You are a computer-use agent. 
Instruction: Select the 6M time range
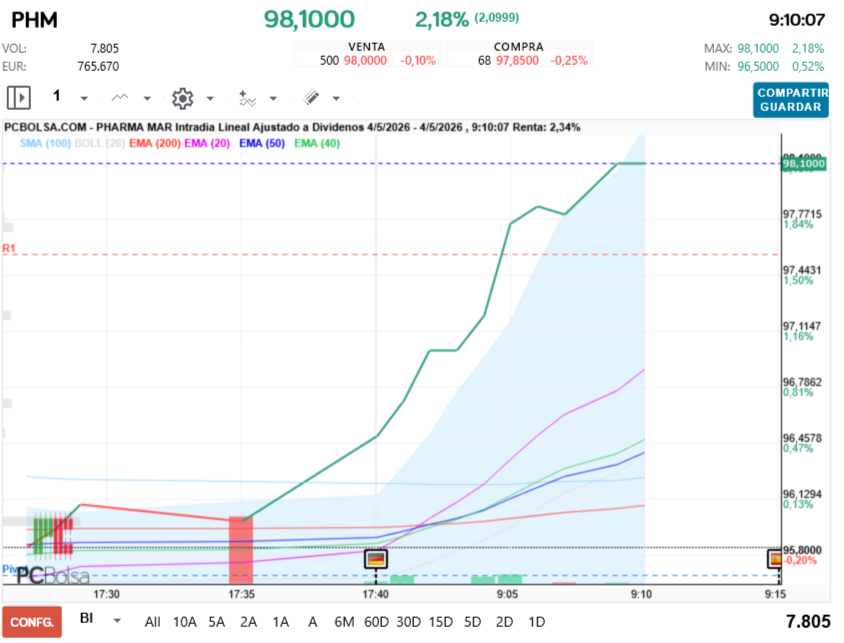(x=344, y=622)
